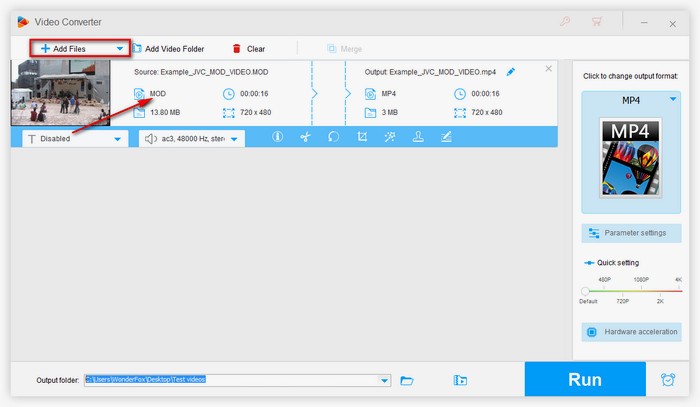The height and width of the screenshot is (407, 700).
Task: Open the MP4 output format dropdown arrow
Action: click(x=673, y=99)
